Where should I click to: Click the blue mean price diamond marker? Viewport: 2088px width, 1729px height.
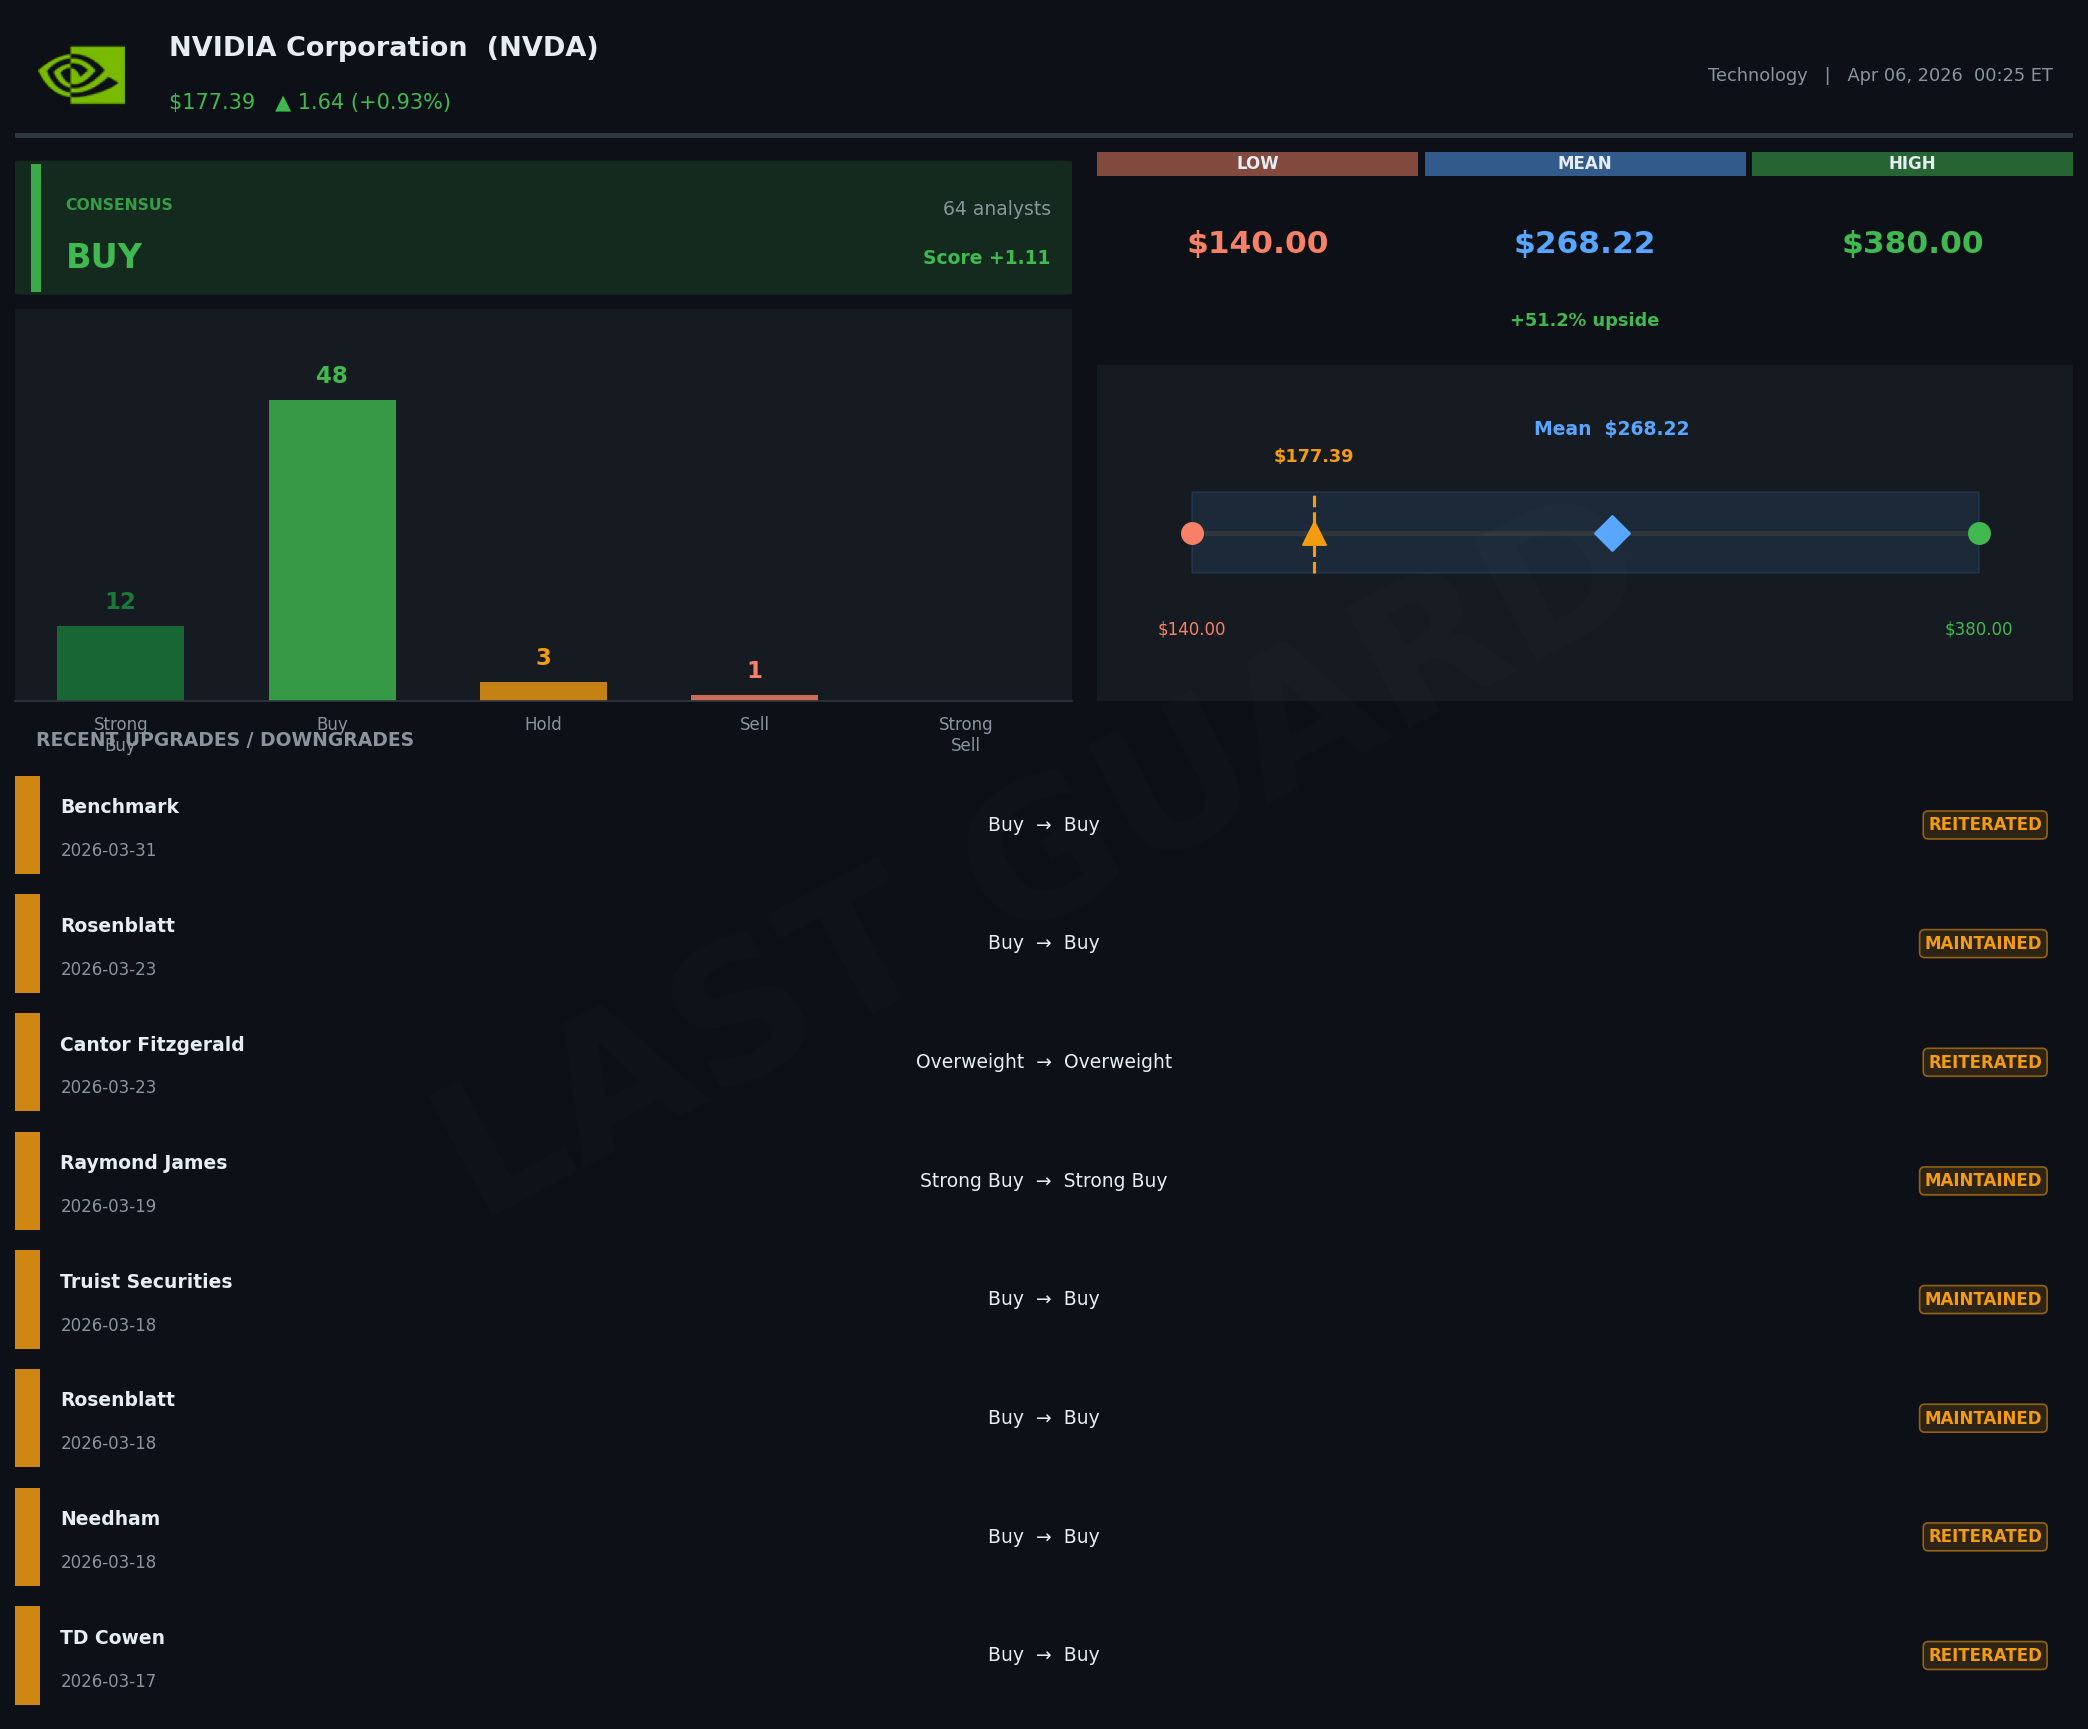click(1612, 533)
